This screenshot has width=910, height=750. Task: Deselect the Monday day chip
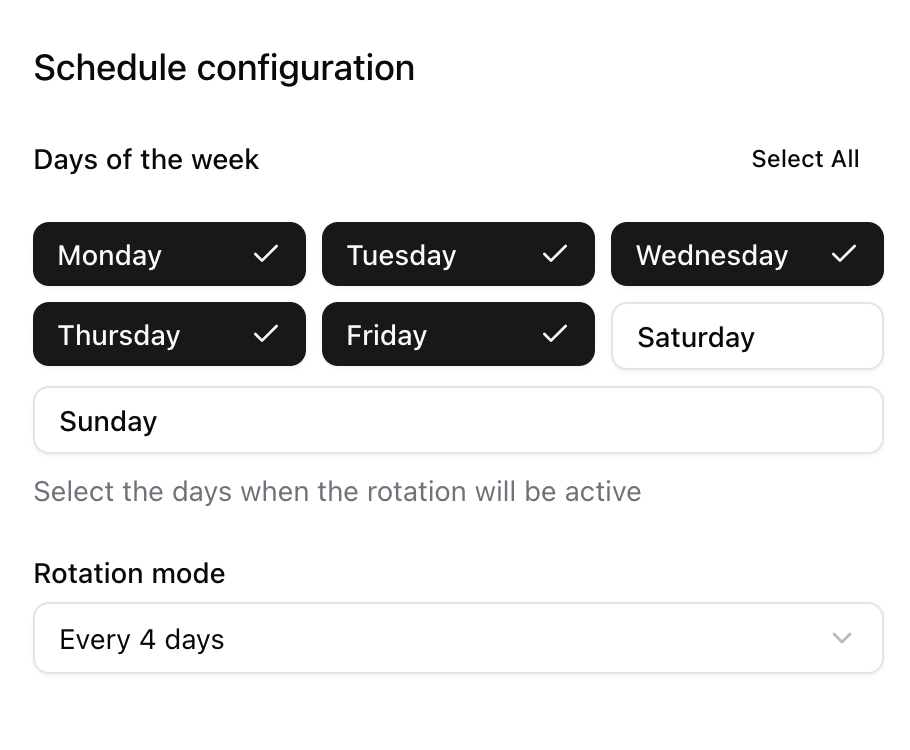point(169,254)
